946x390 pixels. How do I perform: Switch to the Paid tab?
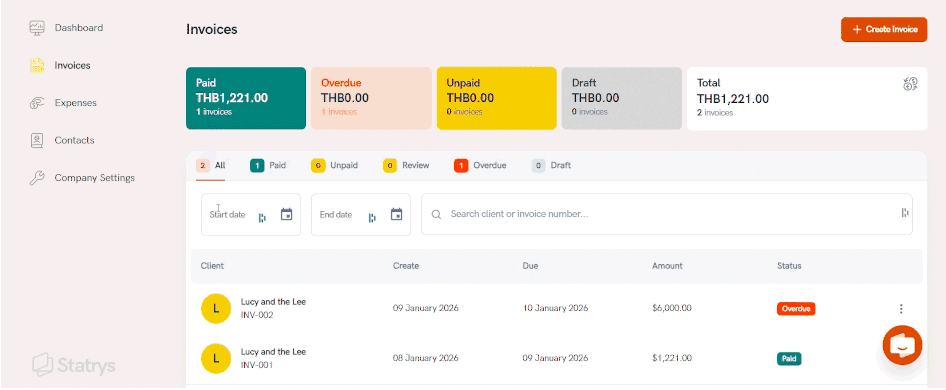point(268,165)
